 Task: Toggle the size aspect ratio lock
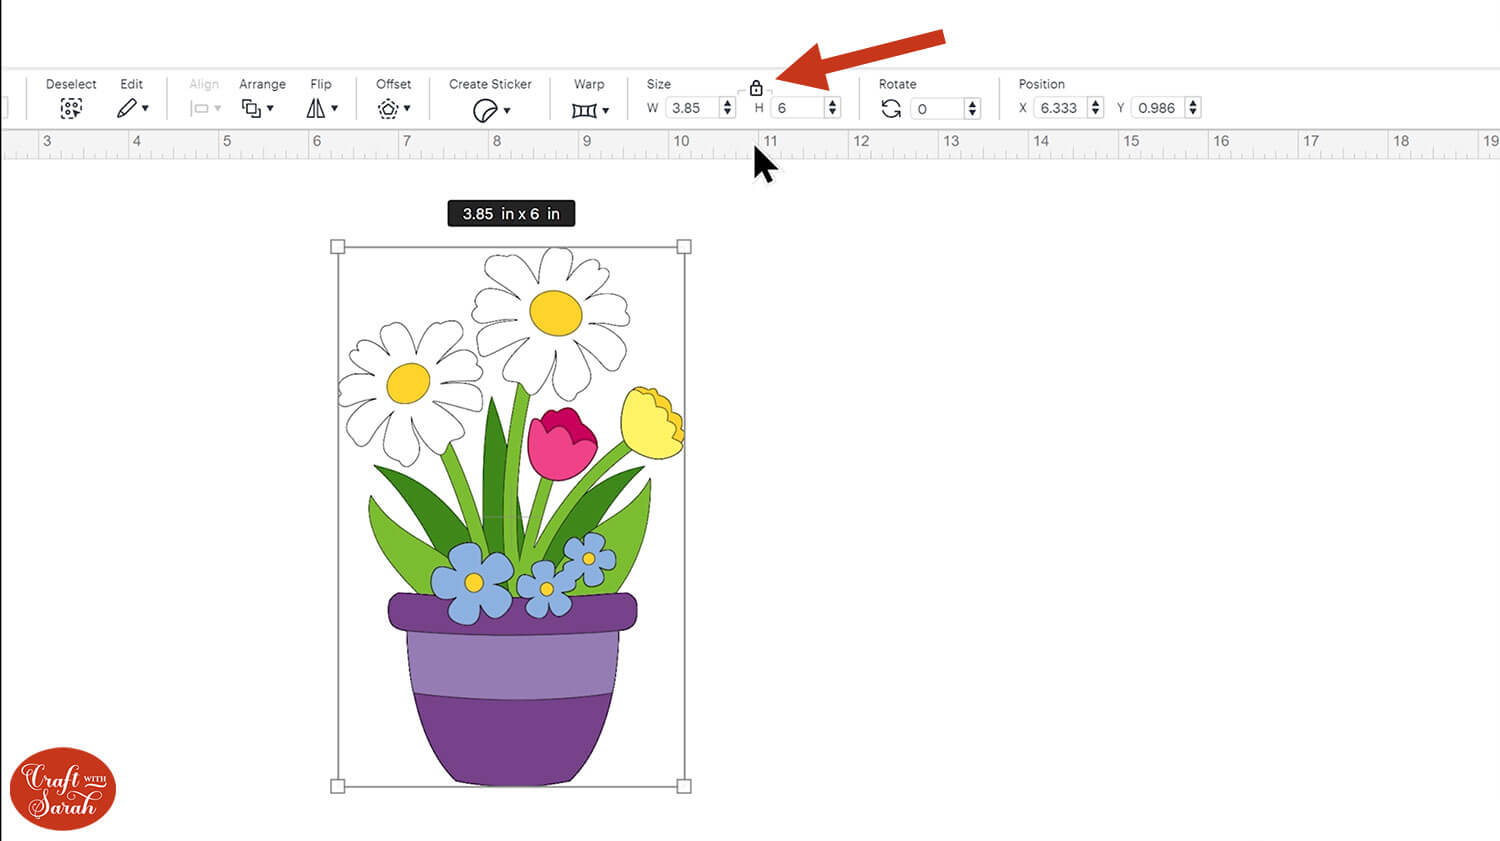[756, 88]
